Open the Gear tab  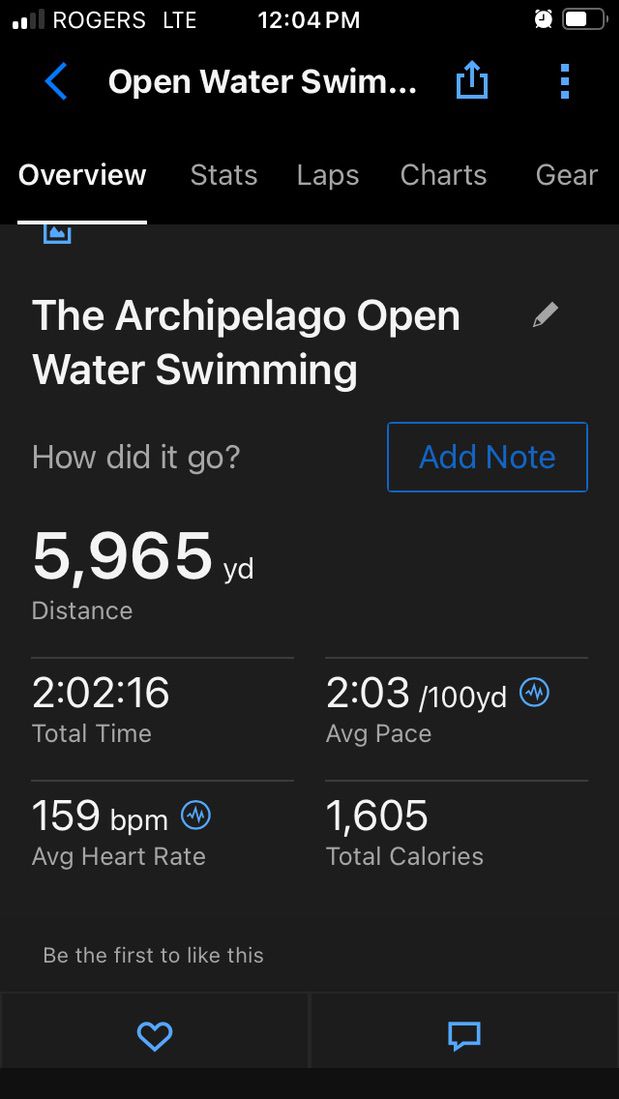566,175
